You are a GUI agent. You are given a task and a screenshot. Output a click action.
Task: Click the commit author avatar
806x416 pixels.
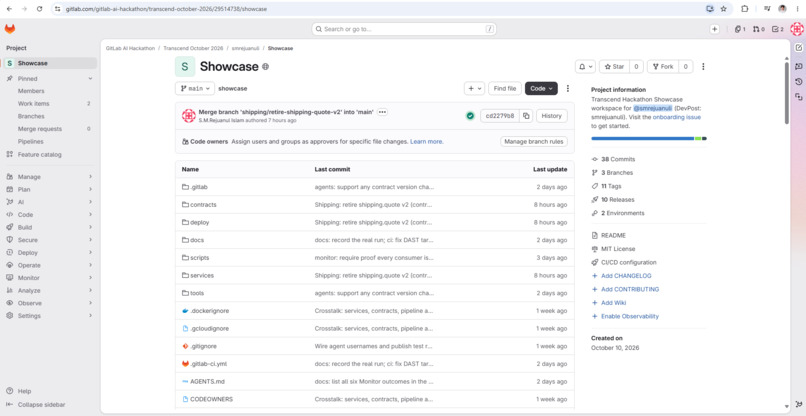pyautogui.click(x=189, y=116)
